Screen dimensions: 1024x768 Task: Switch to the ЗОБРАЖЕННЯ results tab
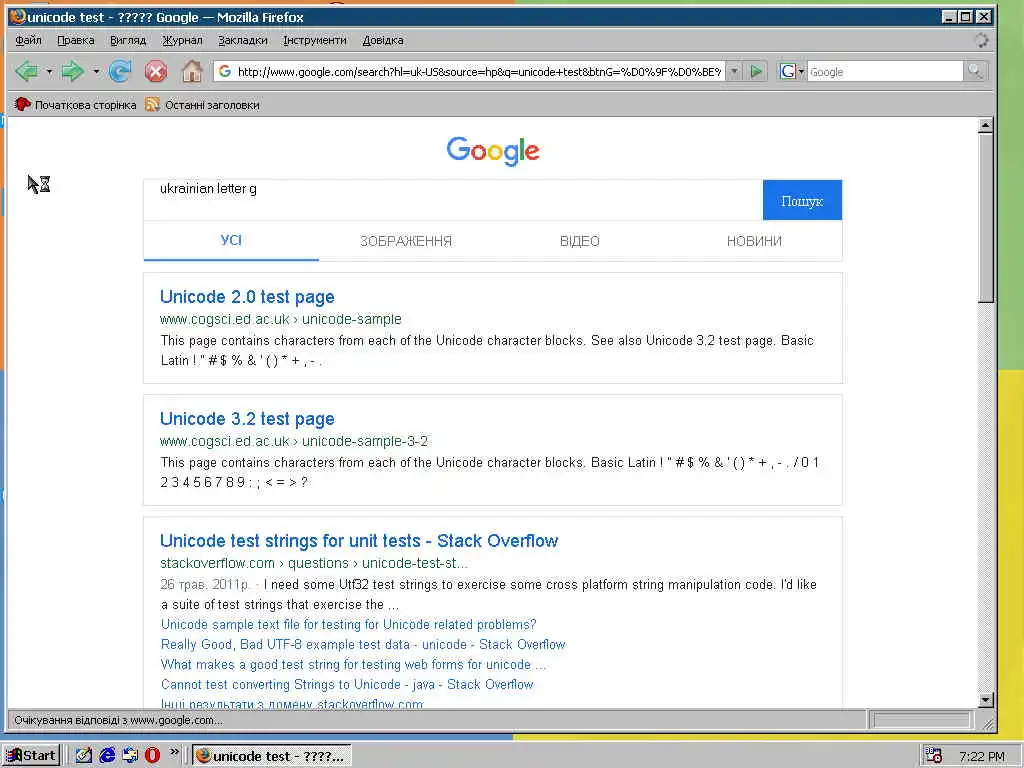(x=406, y=241)
